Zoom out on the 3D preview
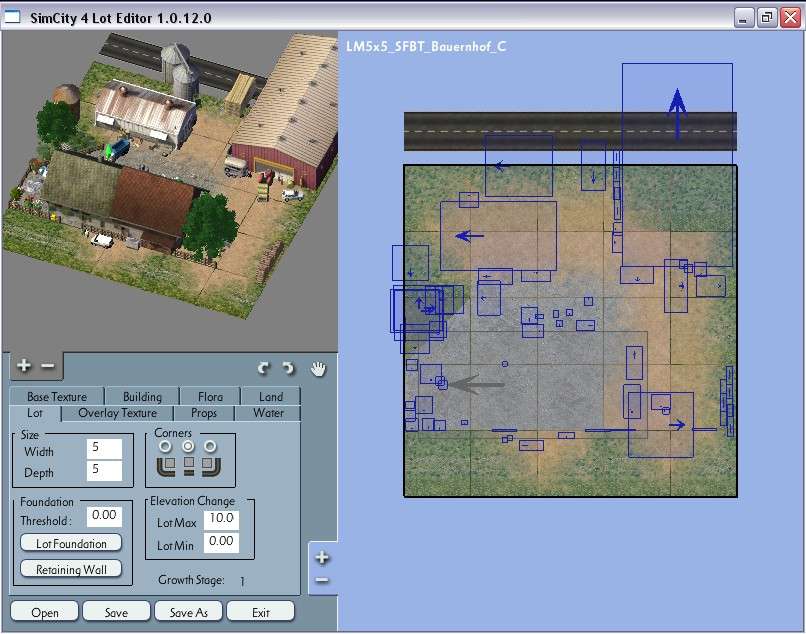Screen dimensions: 806x634 click(x=48, y=366)
